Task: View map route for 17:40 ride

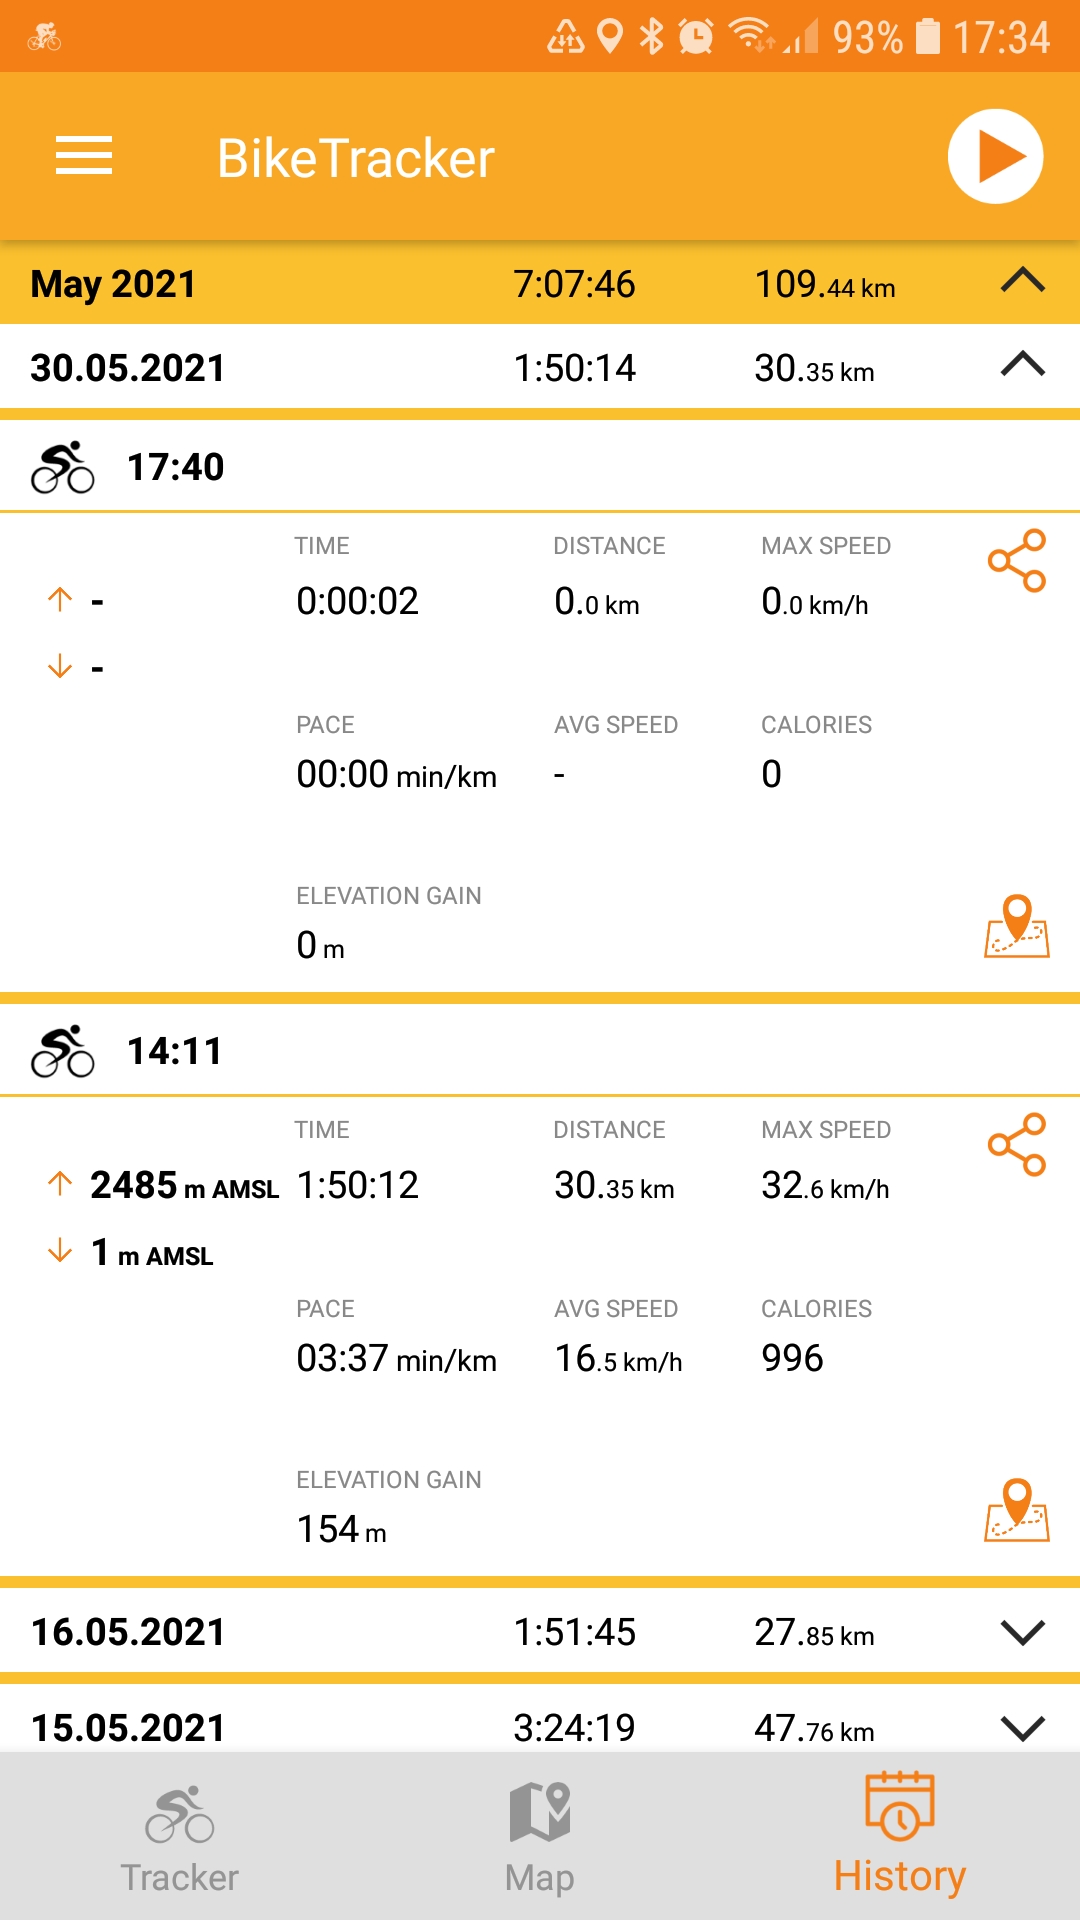Action: click(x=1016, y=927)
